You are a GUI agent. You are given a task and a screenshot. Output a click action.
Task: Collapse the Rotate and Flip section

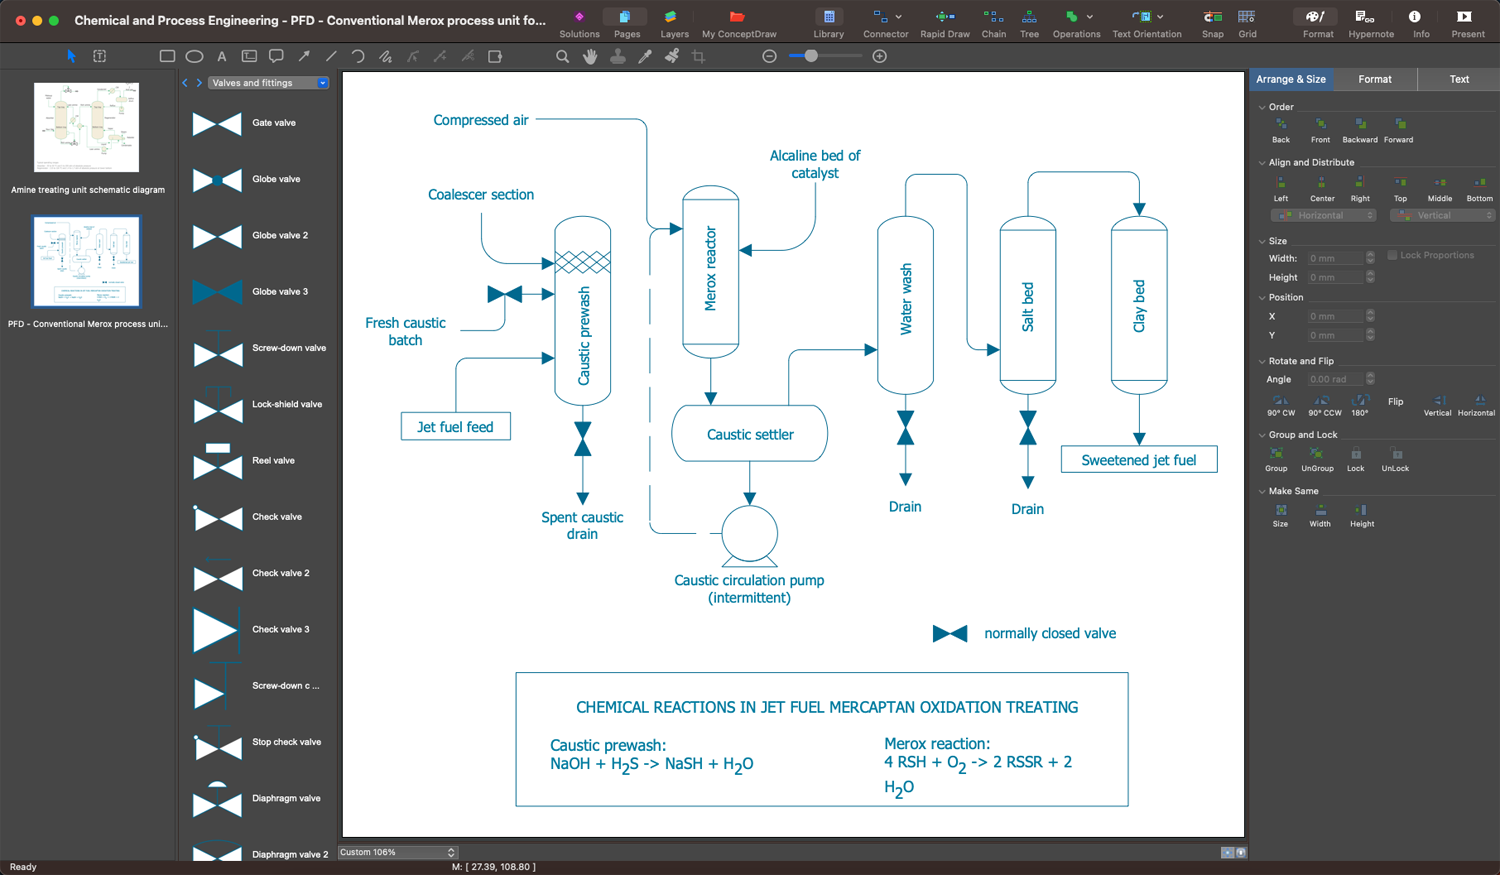[x=1262, y=361]
